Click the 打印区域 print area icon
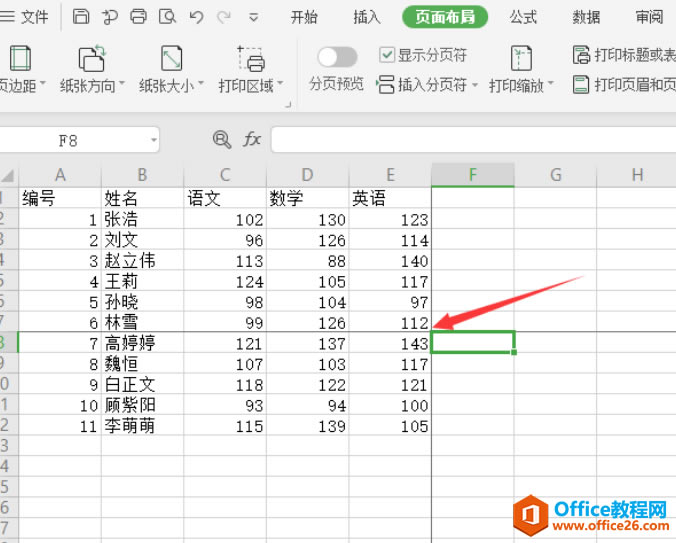 point(251,58)
